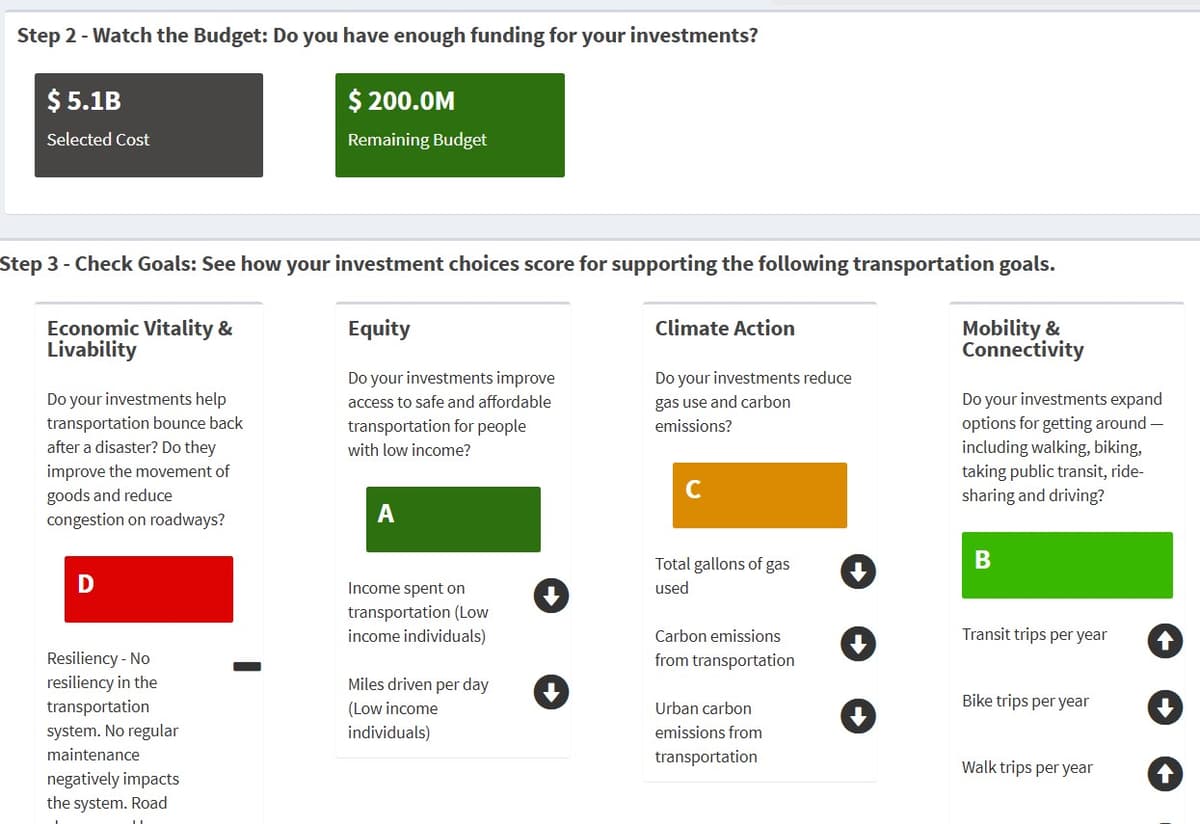The width and height of the screenshot is (1200, 824).
Task: Click the Selected Cost tile showing $5.1B
Action: 148,124
